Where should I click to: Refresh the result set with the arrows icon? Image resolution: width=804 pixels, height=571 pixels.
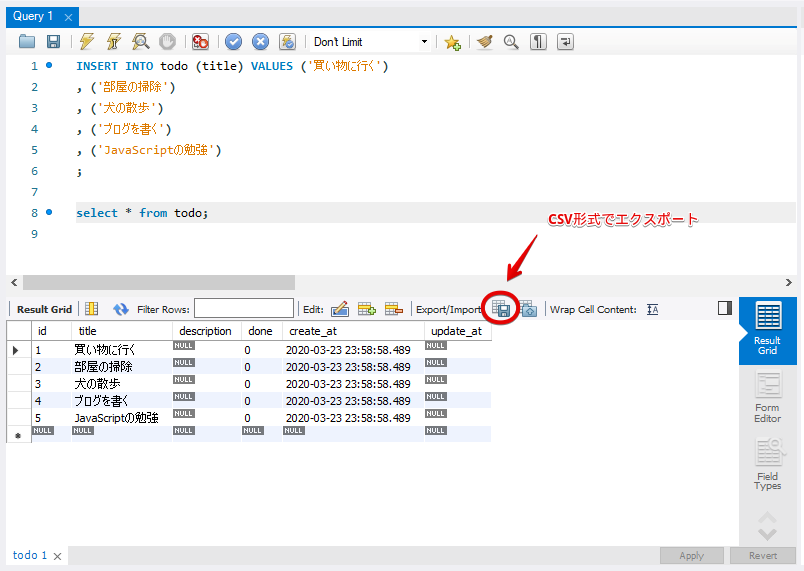(x=120, y=309)
